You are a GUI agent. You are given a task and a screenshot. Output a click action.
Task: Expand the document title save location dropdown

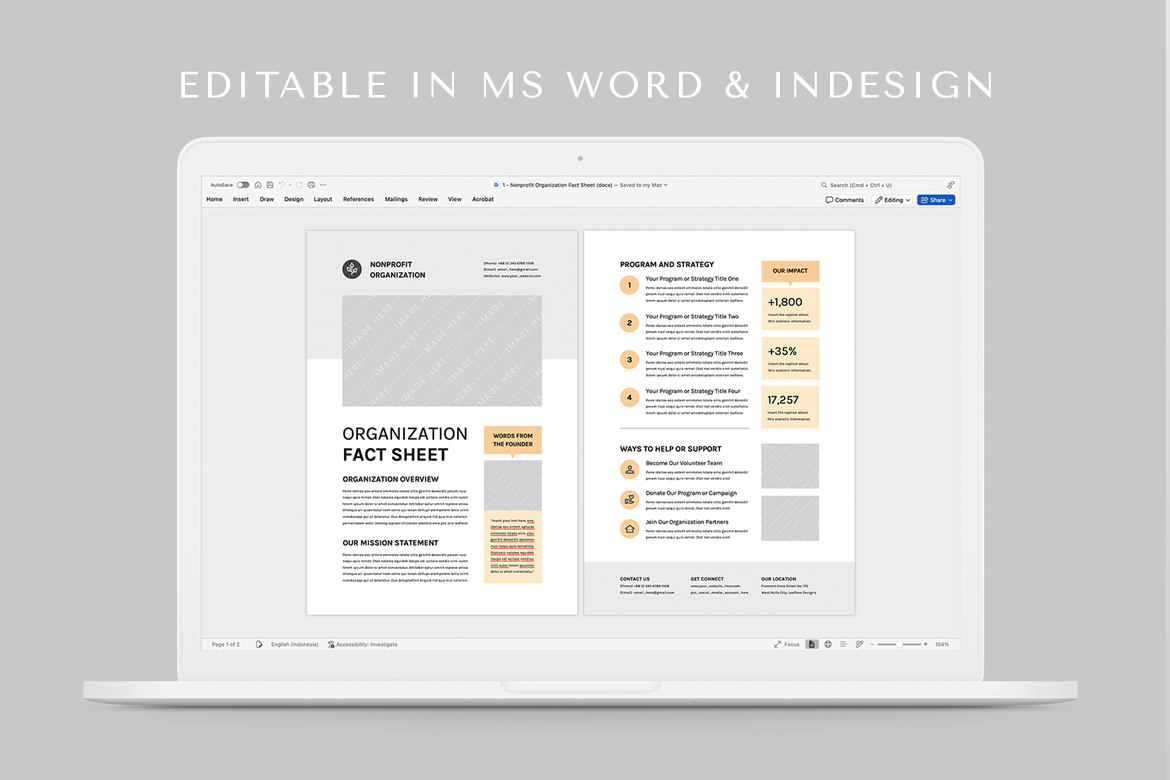point(665,185)
